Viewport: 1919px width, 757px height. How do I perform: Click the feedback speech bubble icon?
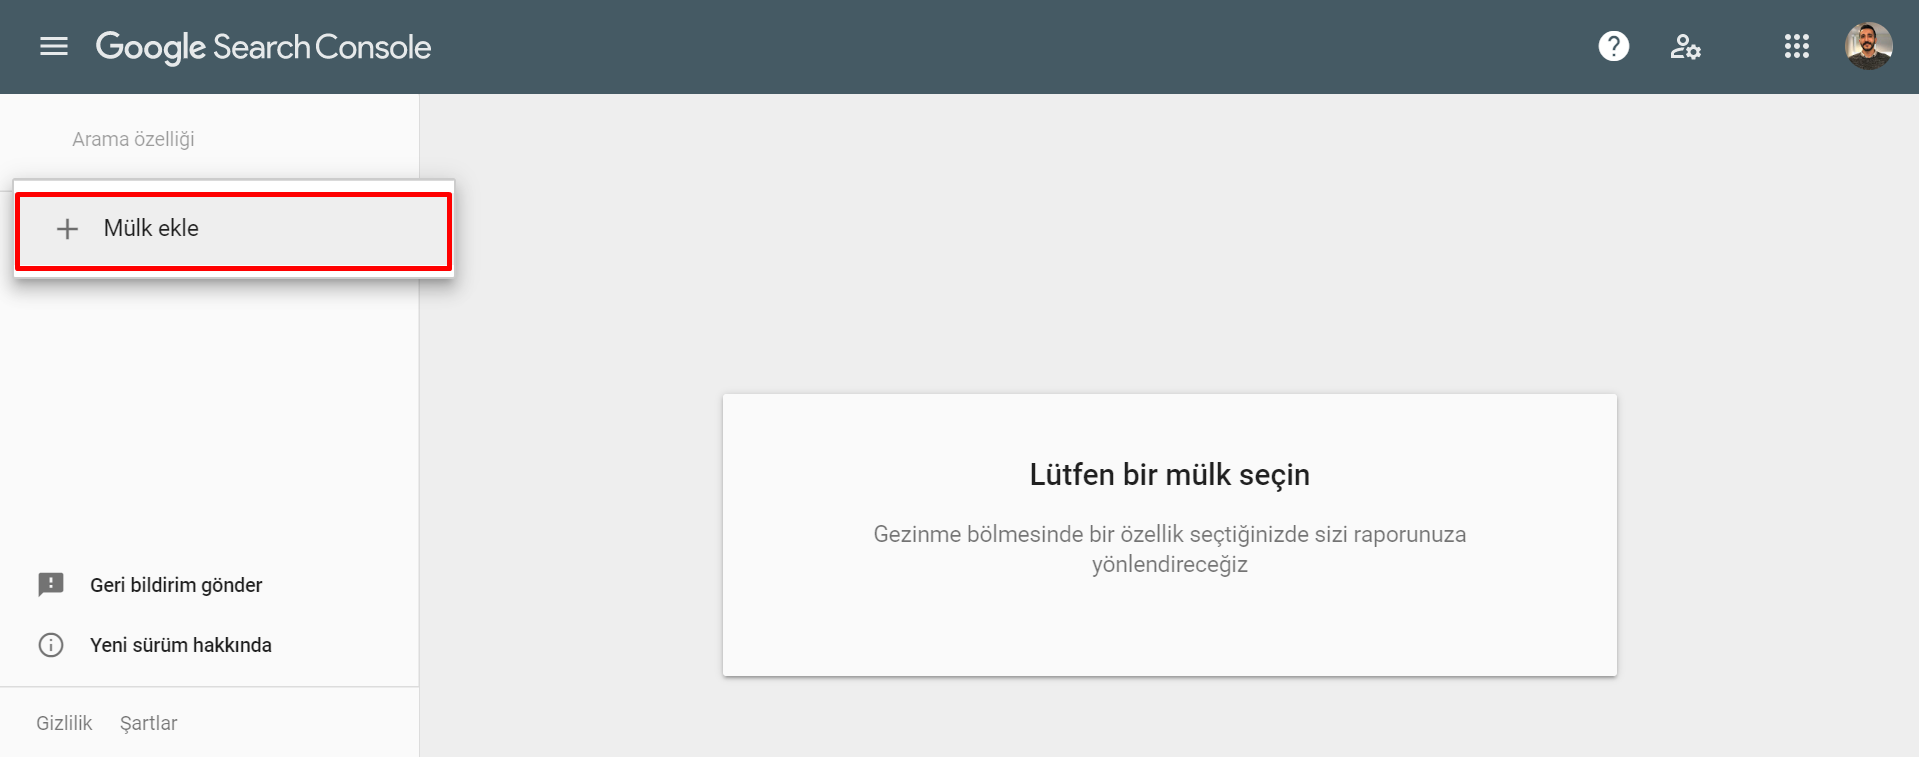51,585
